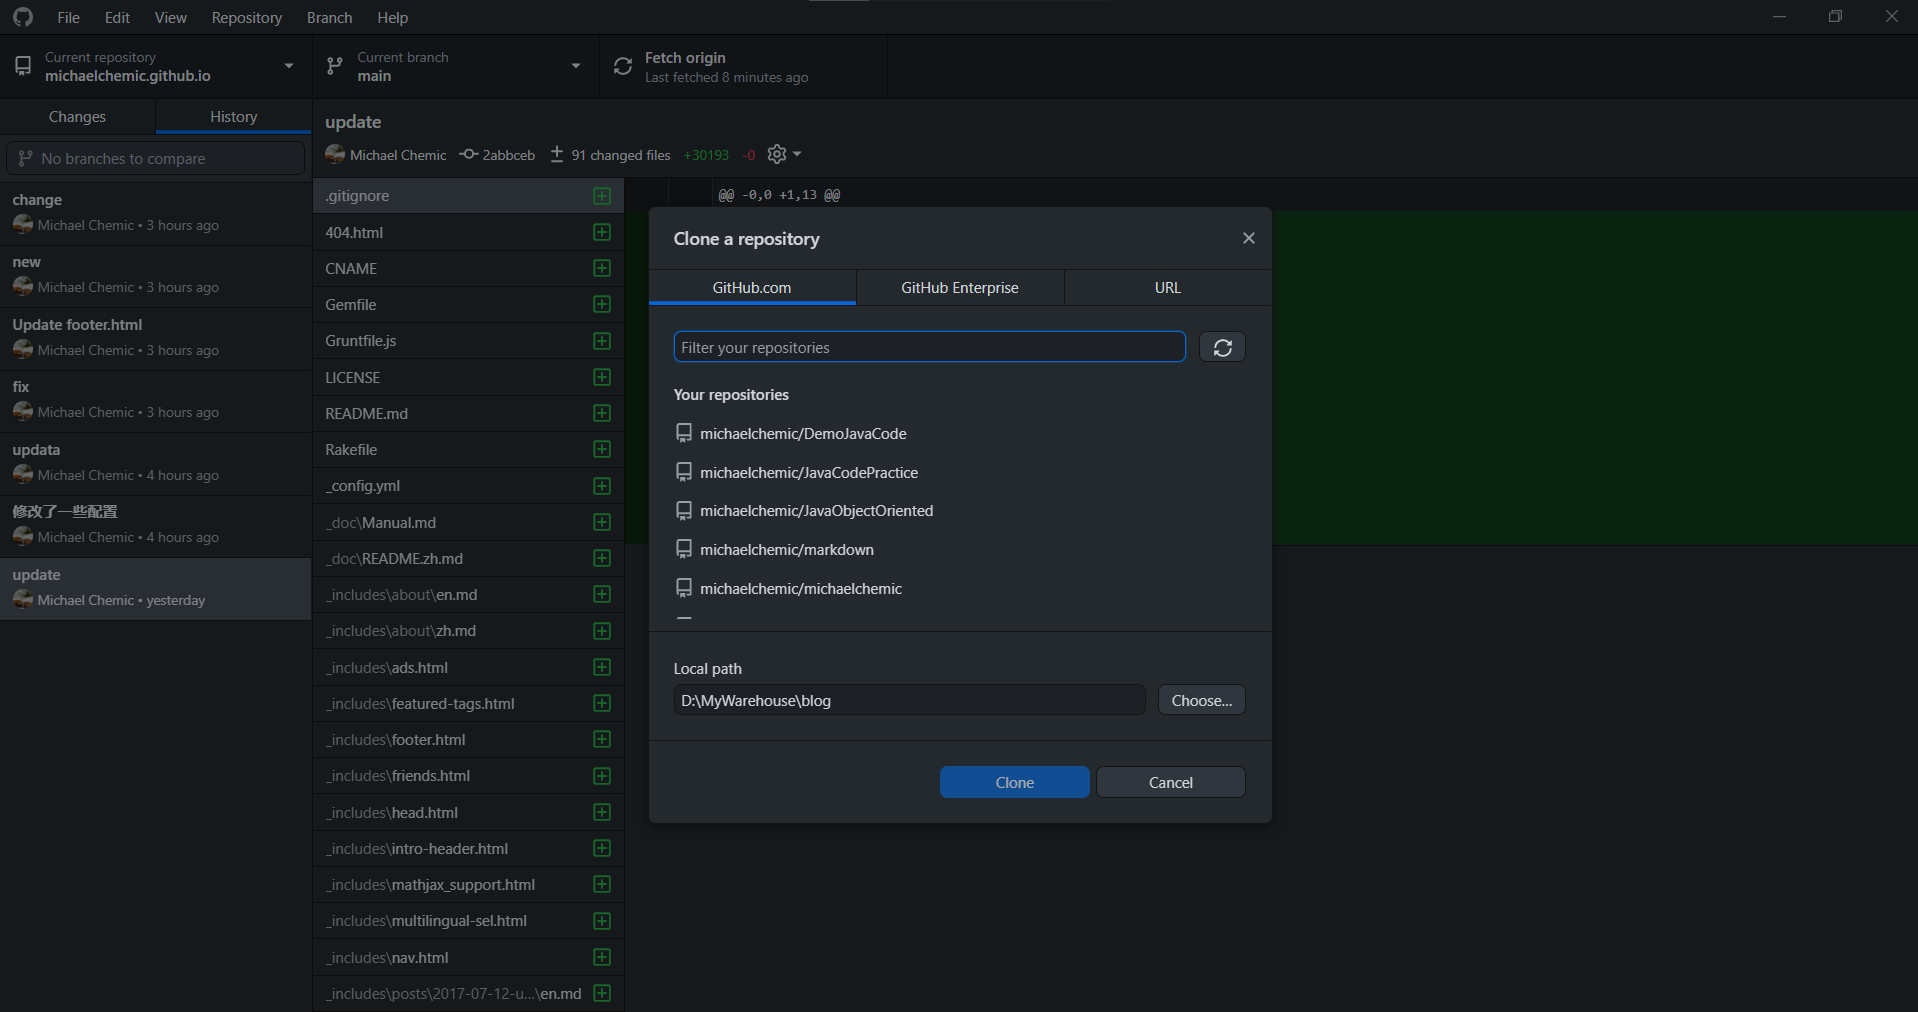Viewport: 1918px width, 1012px height.
Task: Open the Branch menu
Action: [x=329, y=17]
